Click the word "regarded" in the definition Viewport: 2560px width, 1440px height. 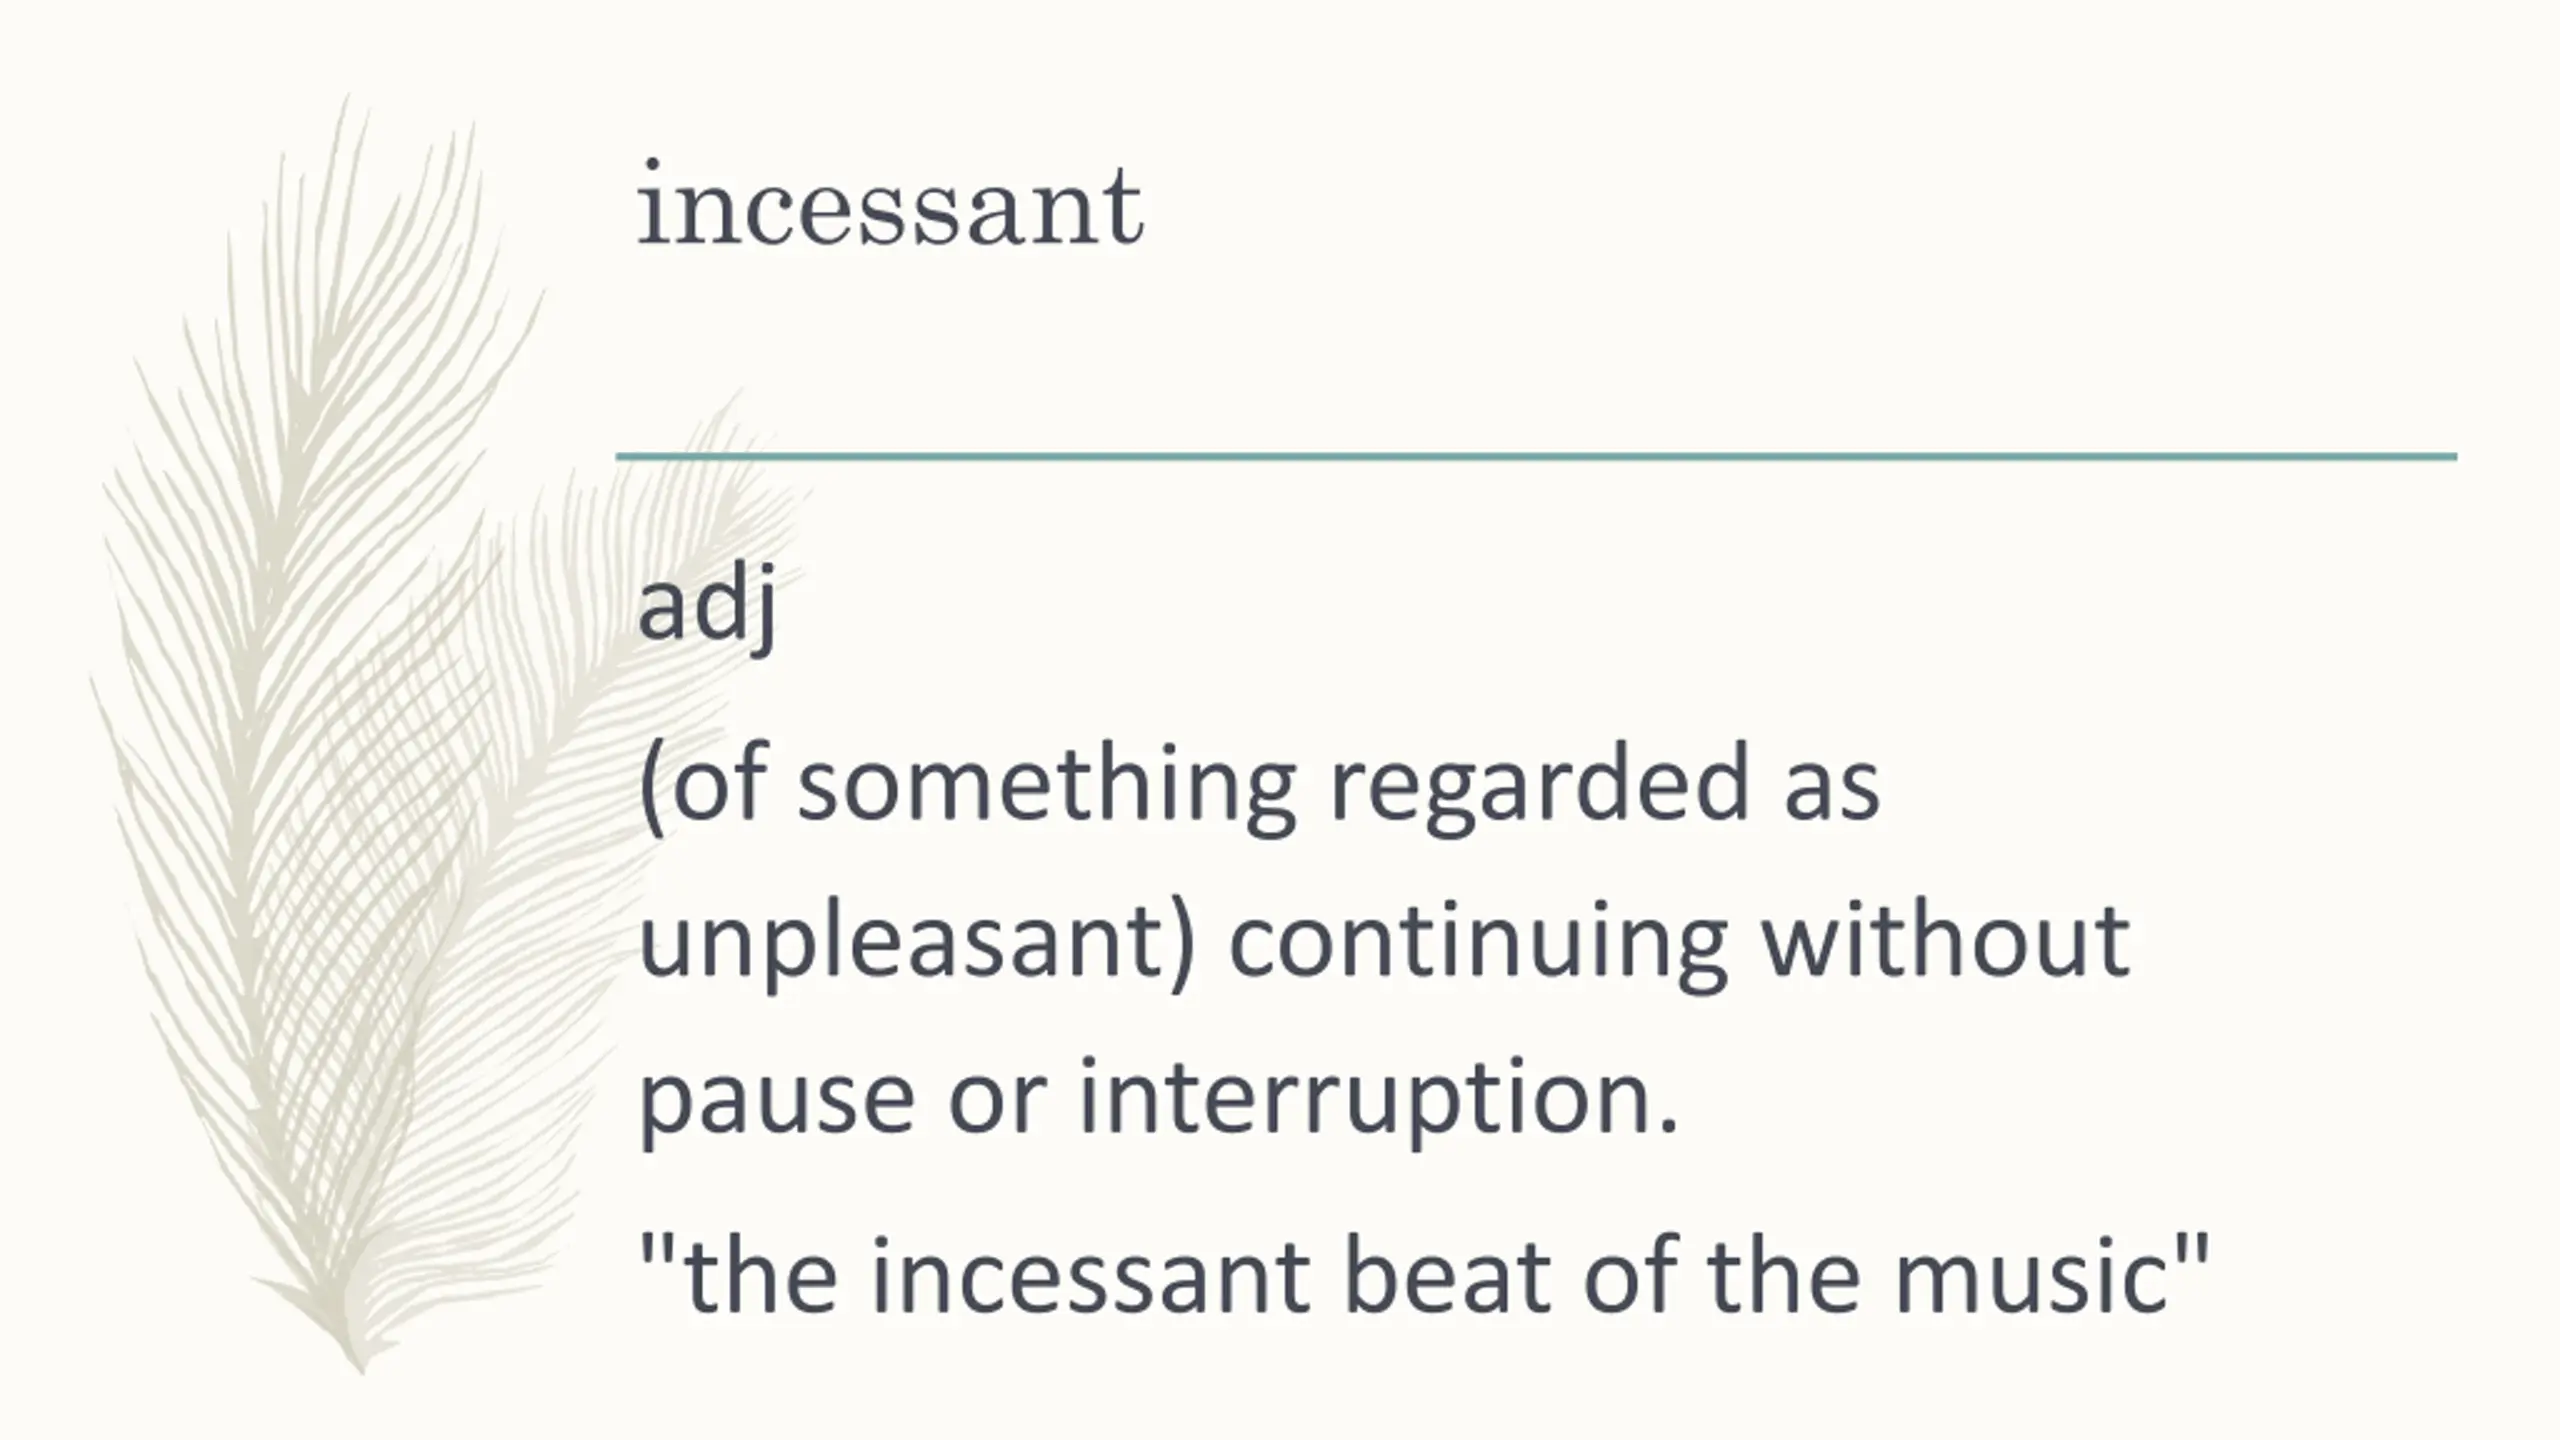1539,786
